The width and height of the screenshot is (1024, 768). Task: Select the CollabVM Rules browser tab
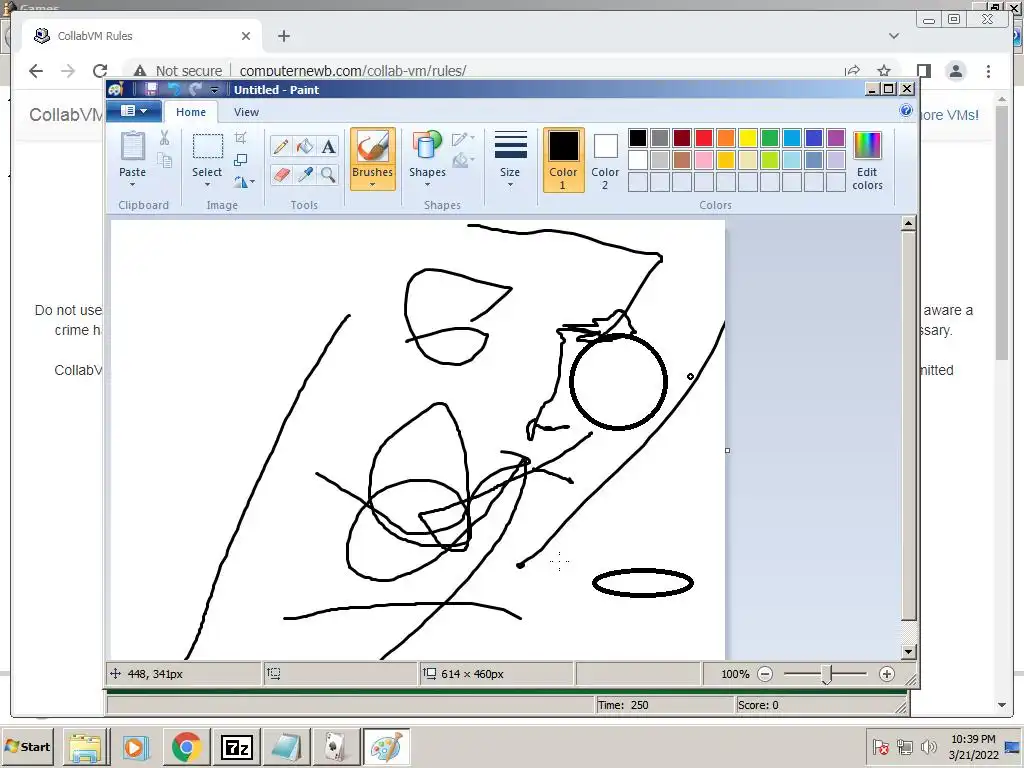click(142, 36)
